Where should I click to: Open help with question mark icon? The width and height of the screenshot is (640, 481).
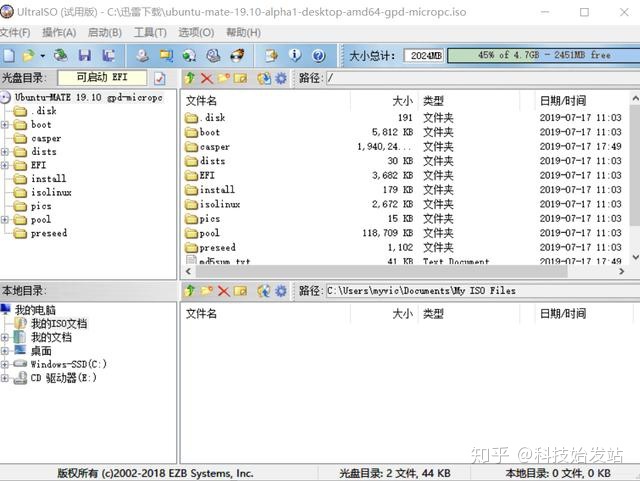pos(318,56)
